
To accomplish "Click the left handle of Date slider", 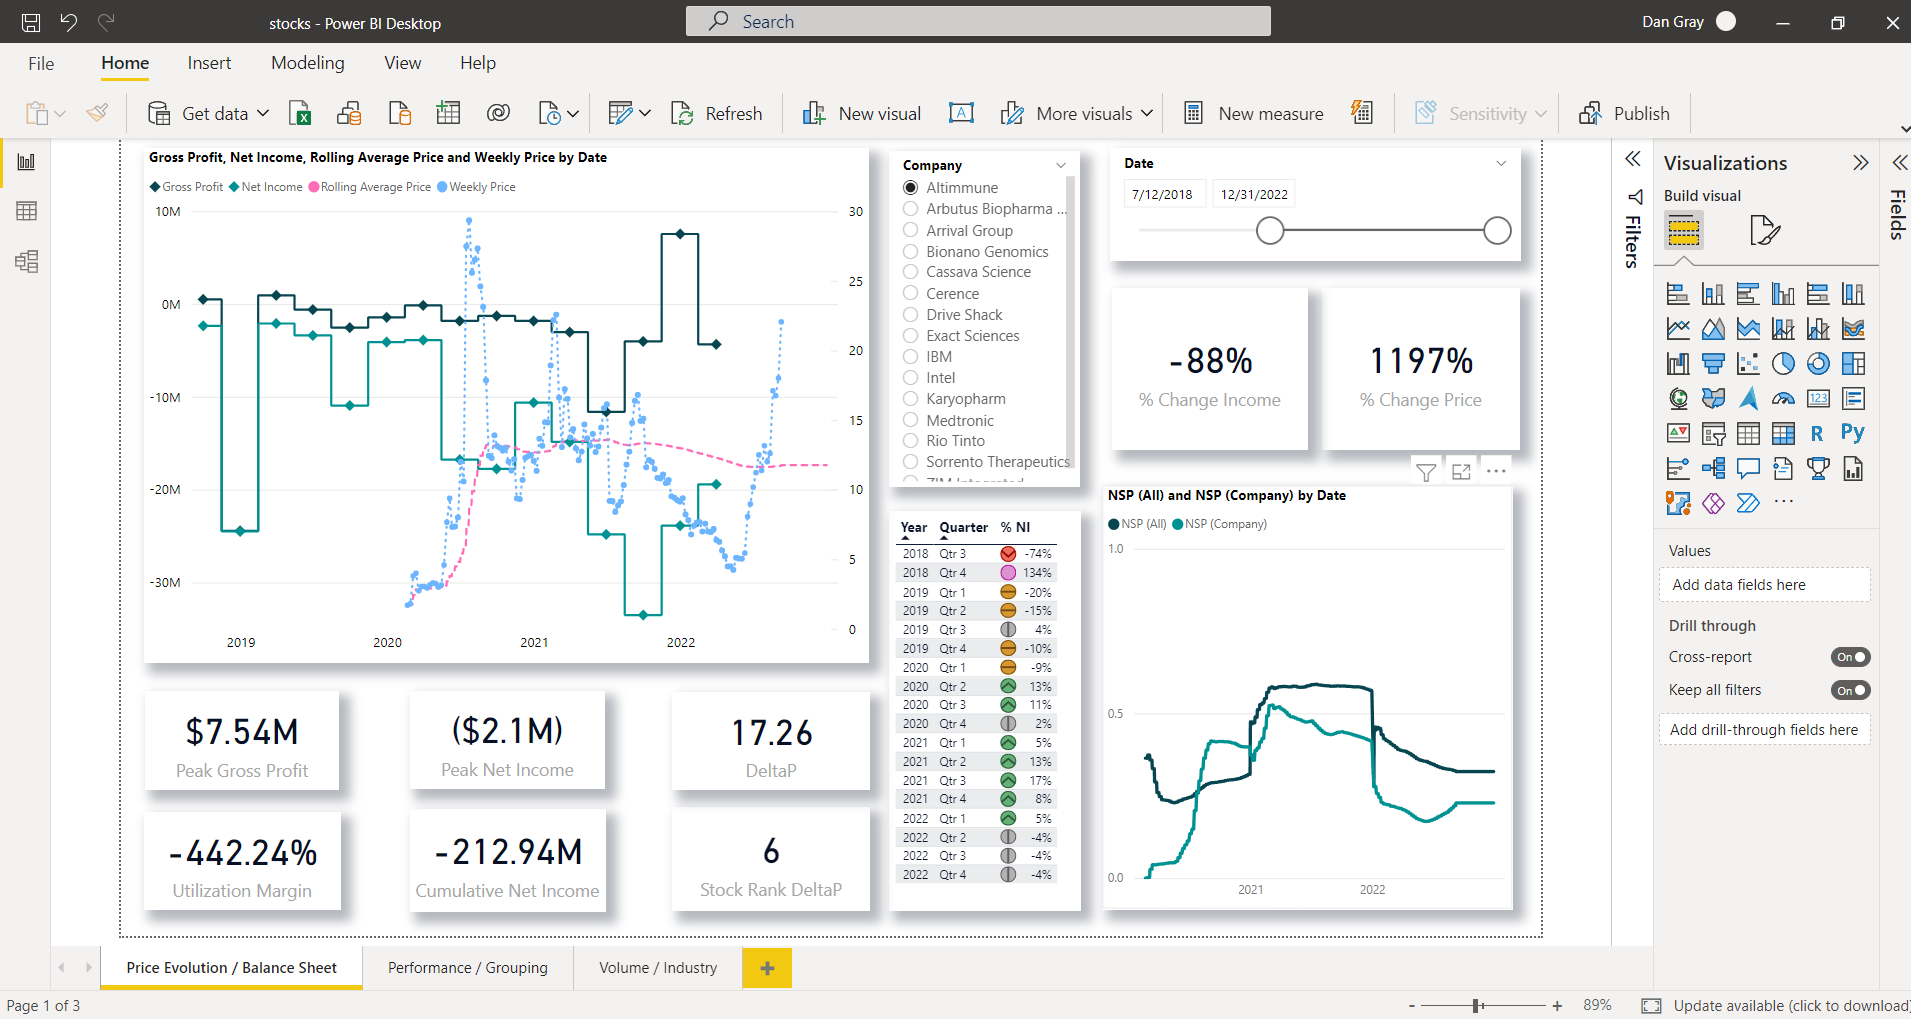I will (1270, 231).
